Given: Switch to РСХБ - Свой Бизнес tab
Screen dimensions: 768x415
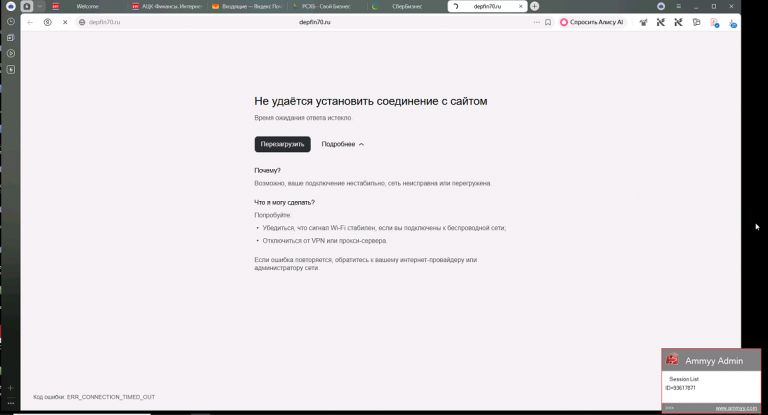Looking at the screenshot, I should click(x=327, y=6).
